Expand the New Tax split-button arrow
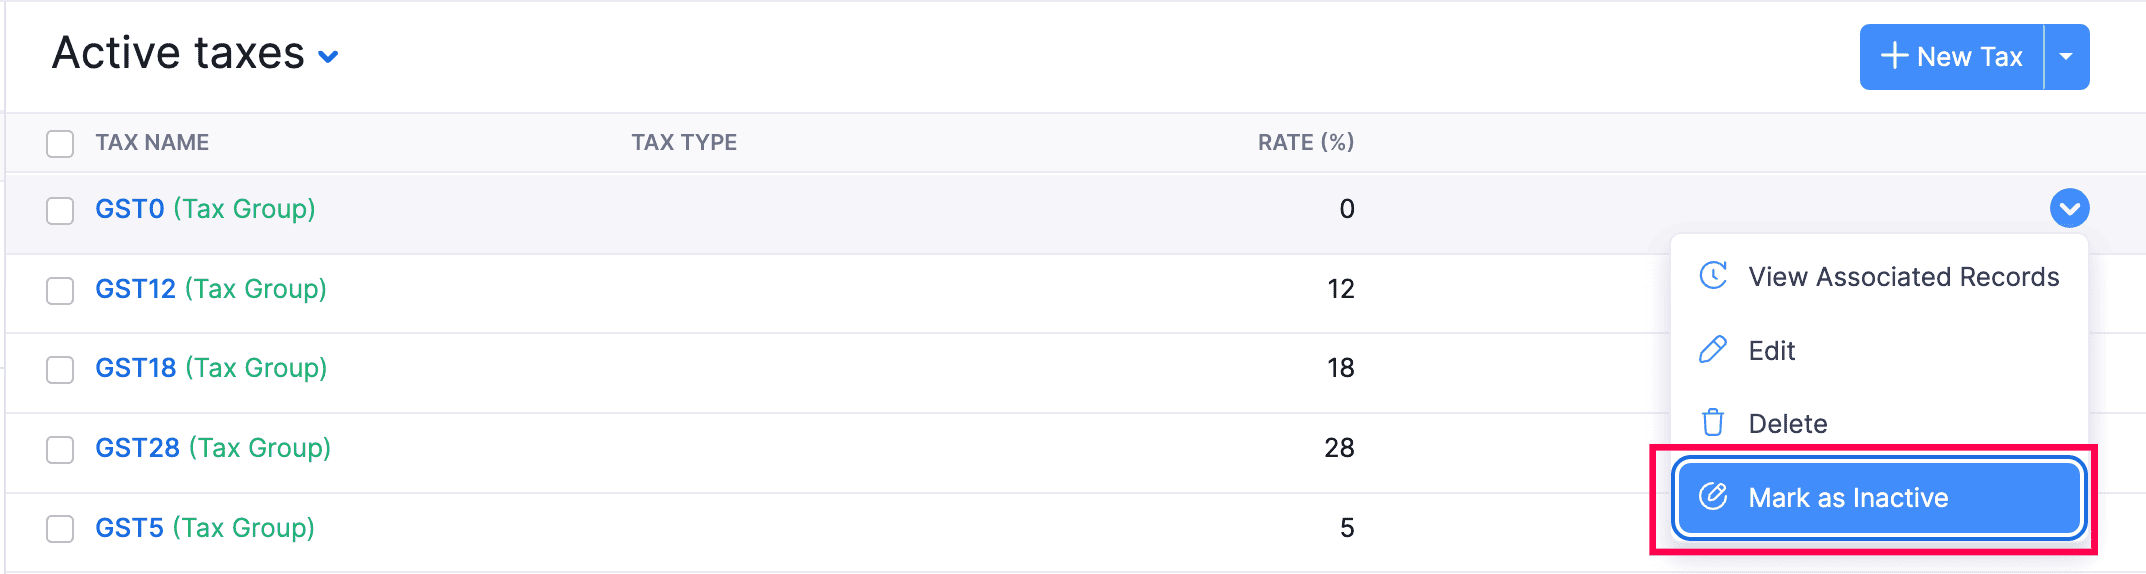This screenshot has height=574, width=2146. [x=2066, y=57]
